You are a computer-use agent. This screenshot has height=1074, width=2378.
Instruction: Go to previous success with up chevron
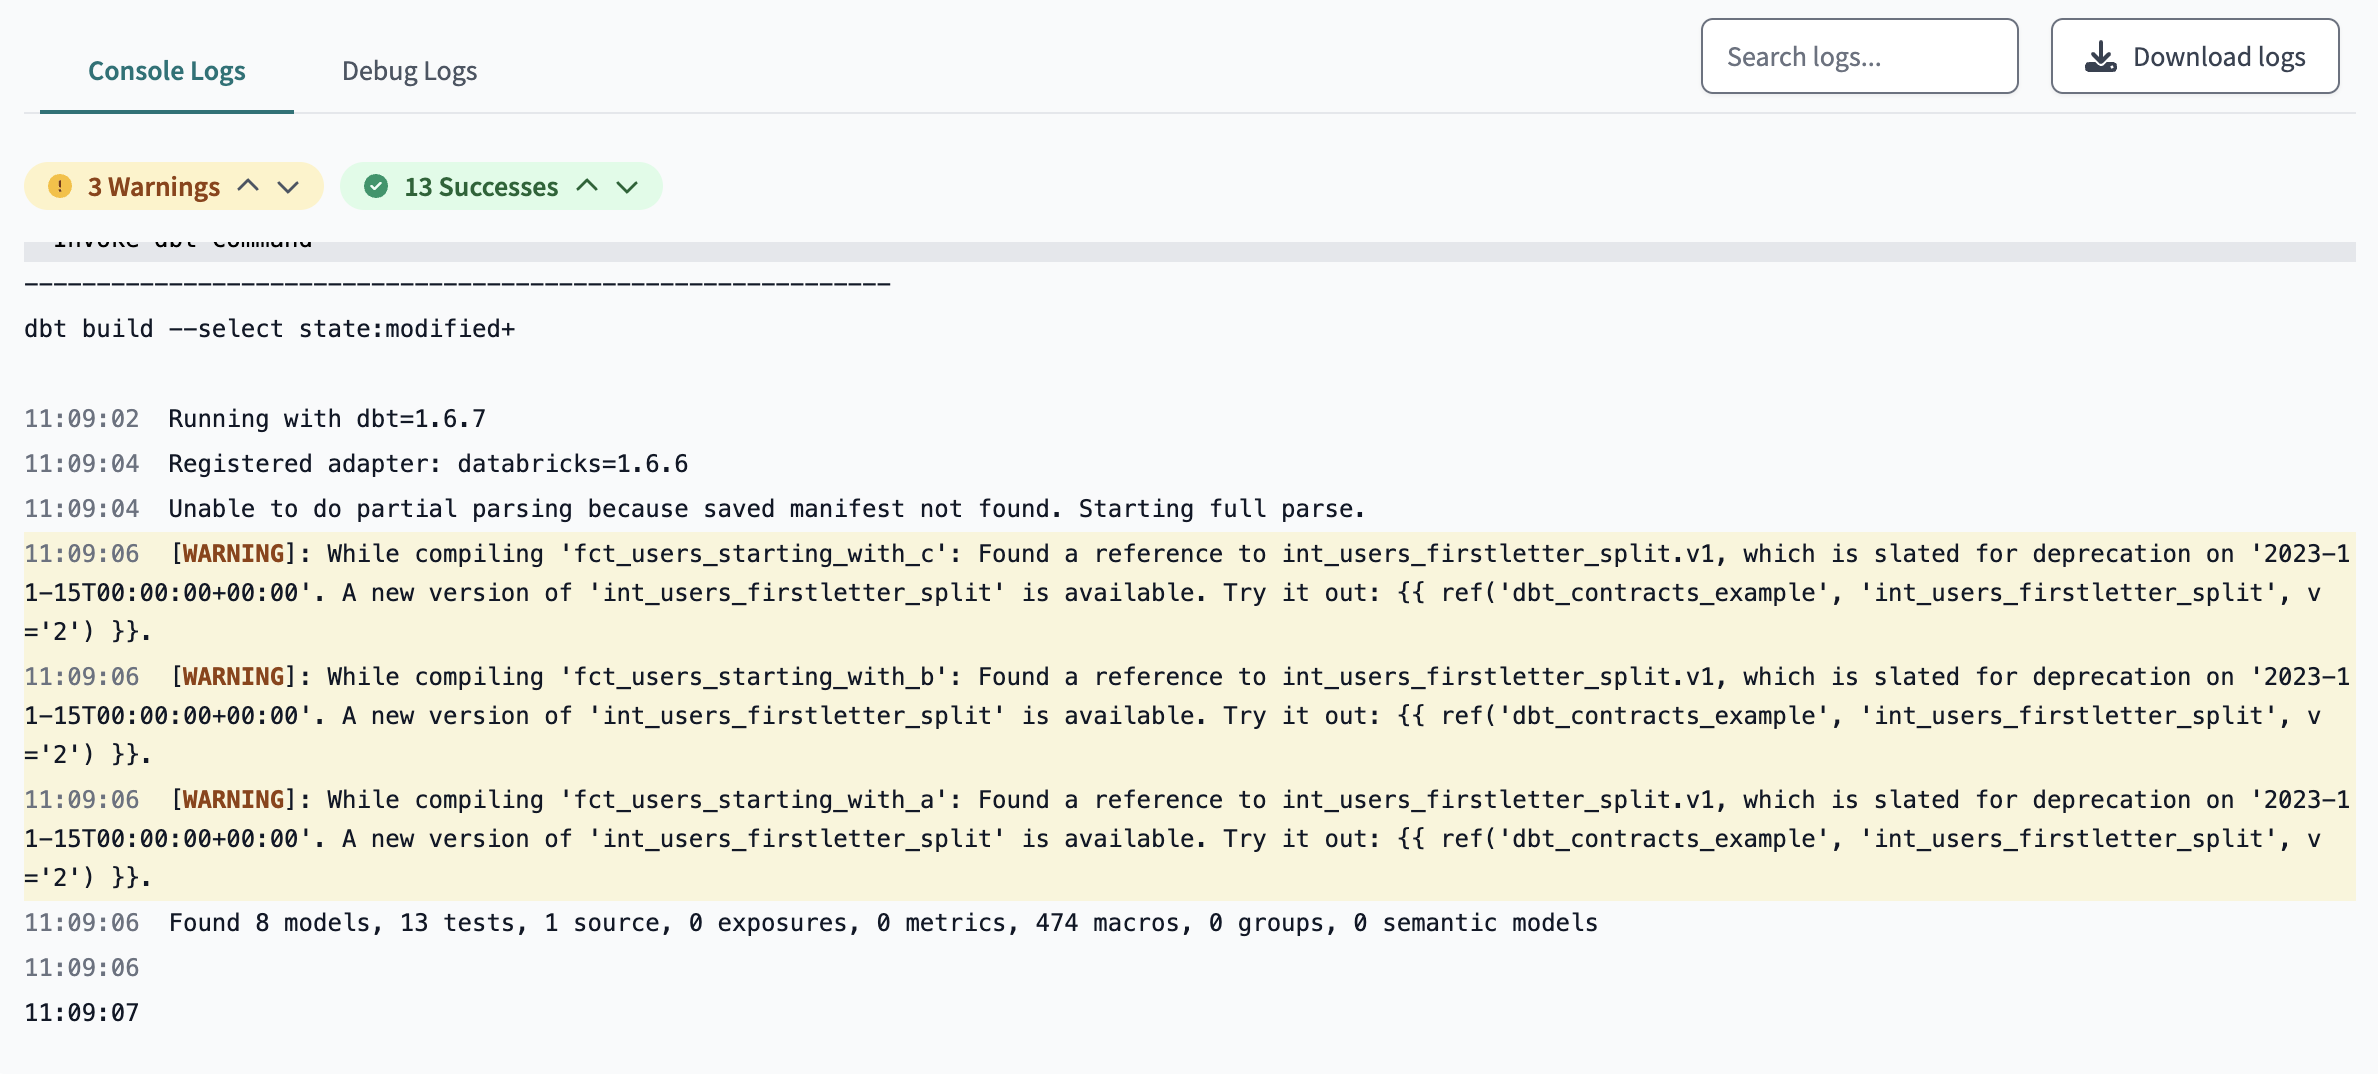pyautogui.click(x=587, y=186)
